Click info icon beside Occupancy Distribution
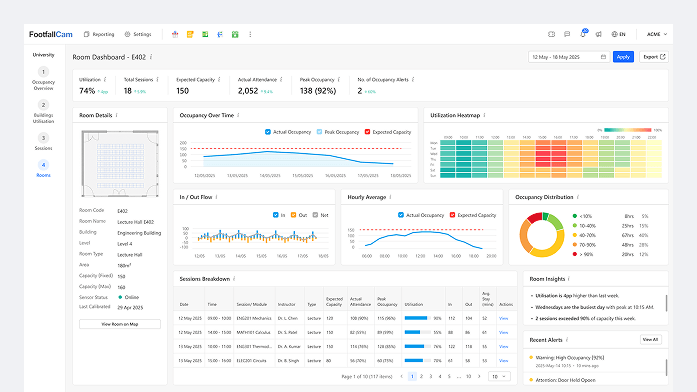 578,197
